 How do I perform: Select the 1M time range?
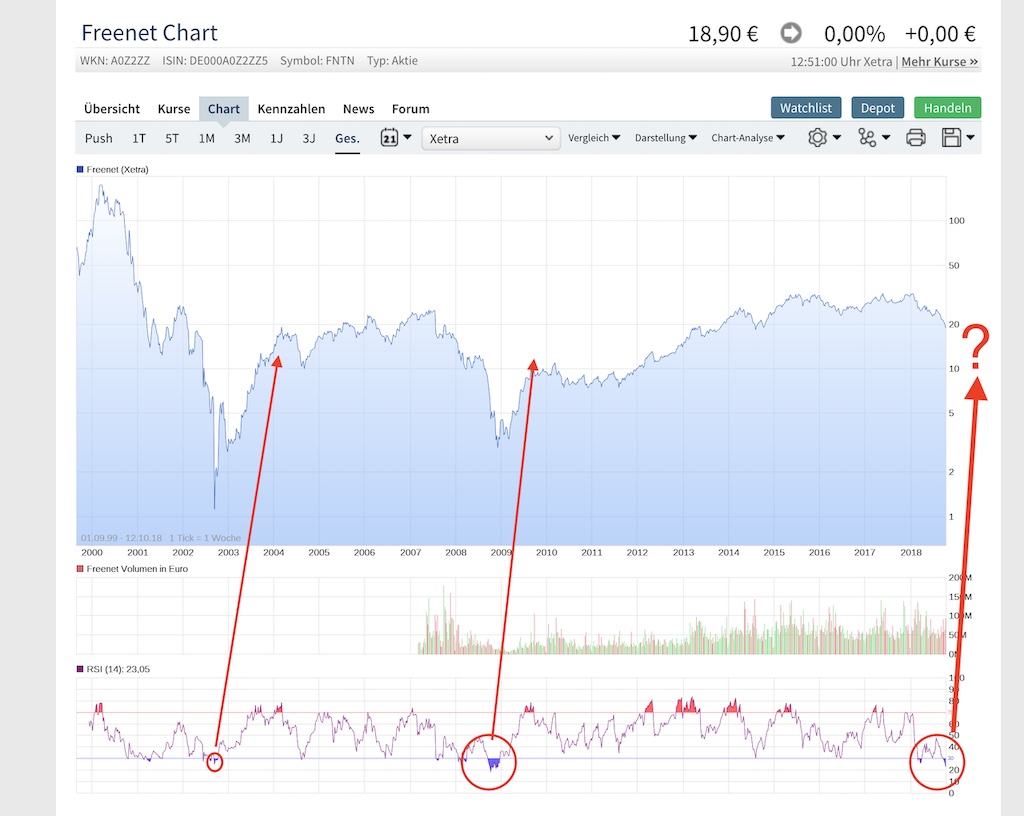pyautogui.click(x=207, y=138)
